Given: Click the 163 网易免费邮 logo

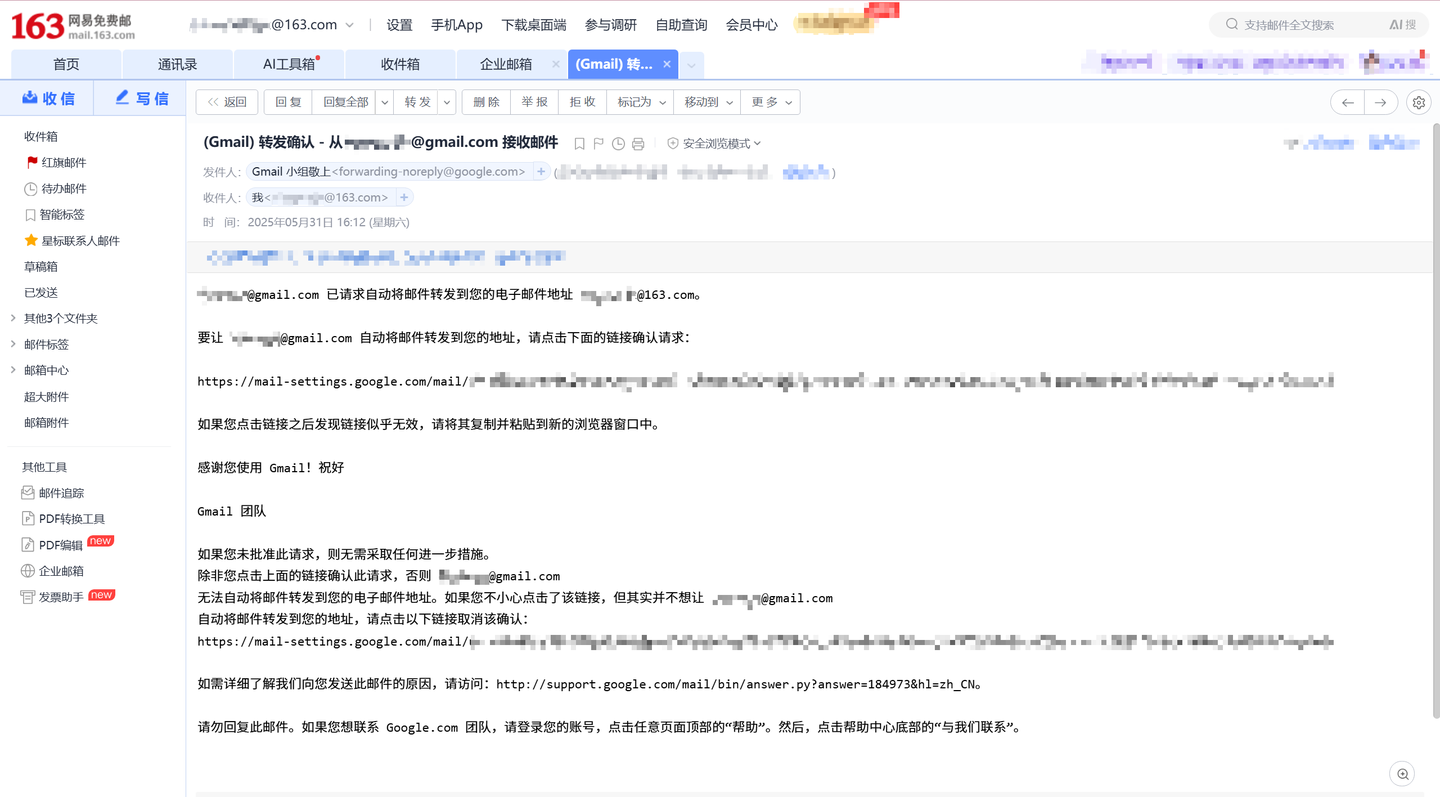Looking at the screenshot, I should (x=72, y=26).
